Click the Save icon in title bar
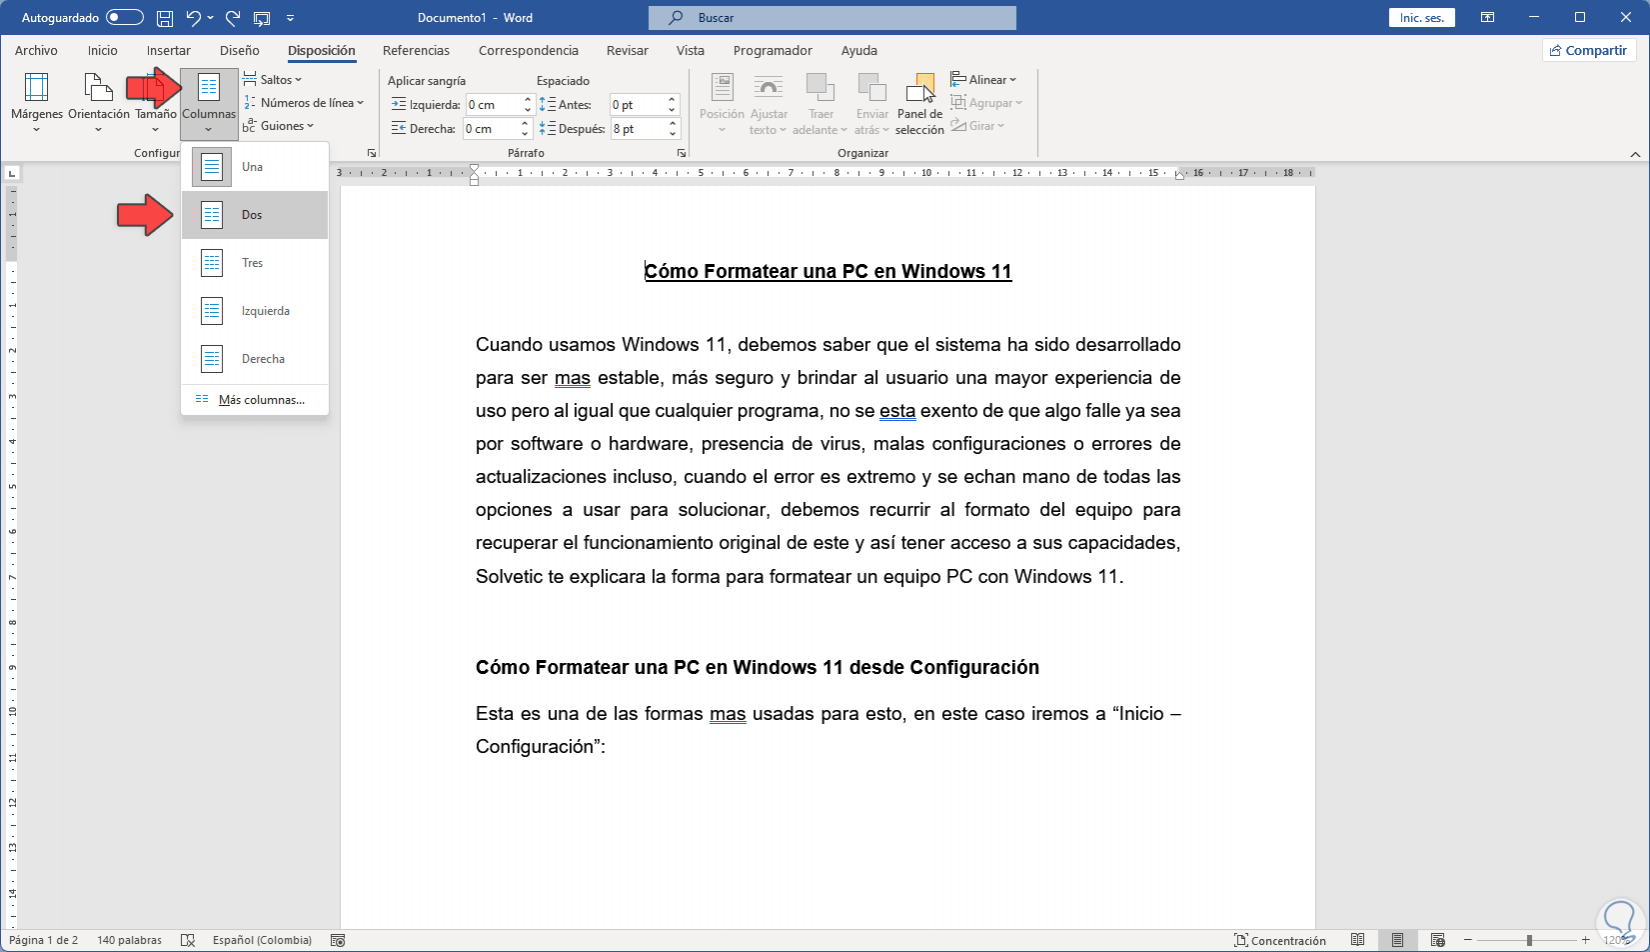 point(165,18)
